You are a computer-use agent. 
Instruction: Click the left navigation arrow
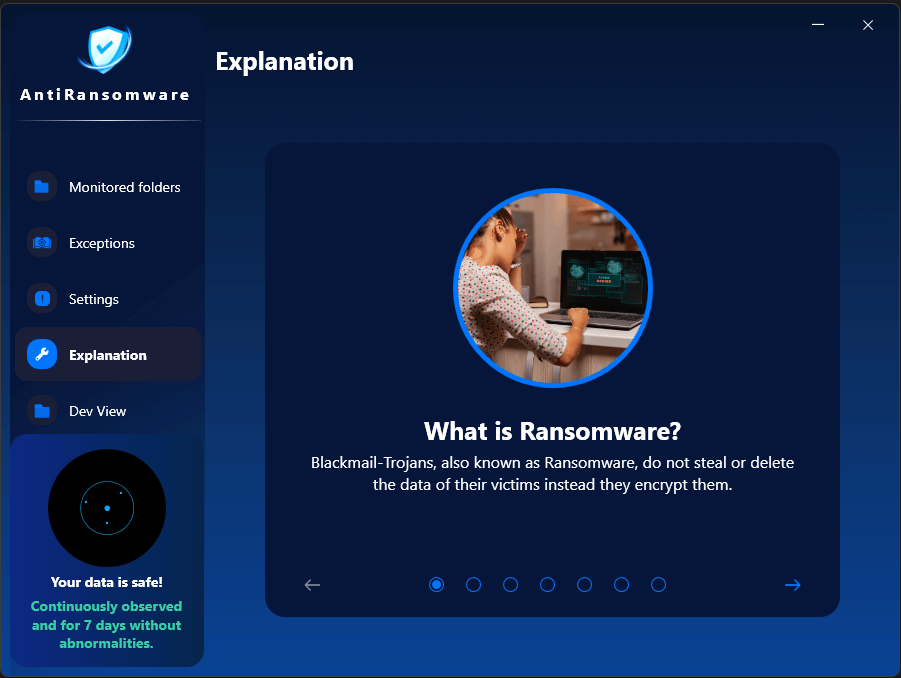(x=312, y=585)
